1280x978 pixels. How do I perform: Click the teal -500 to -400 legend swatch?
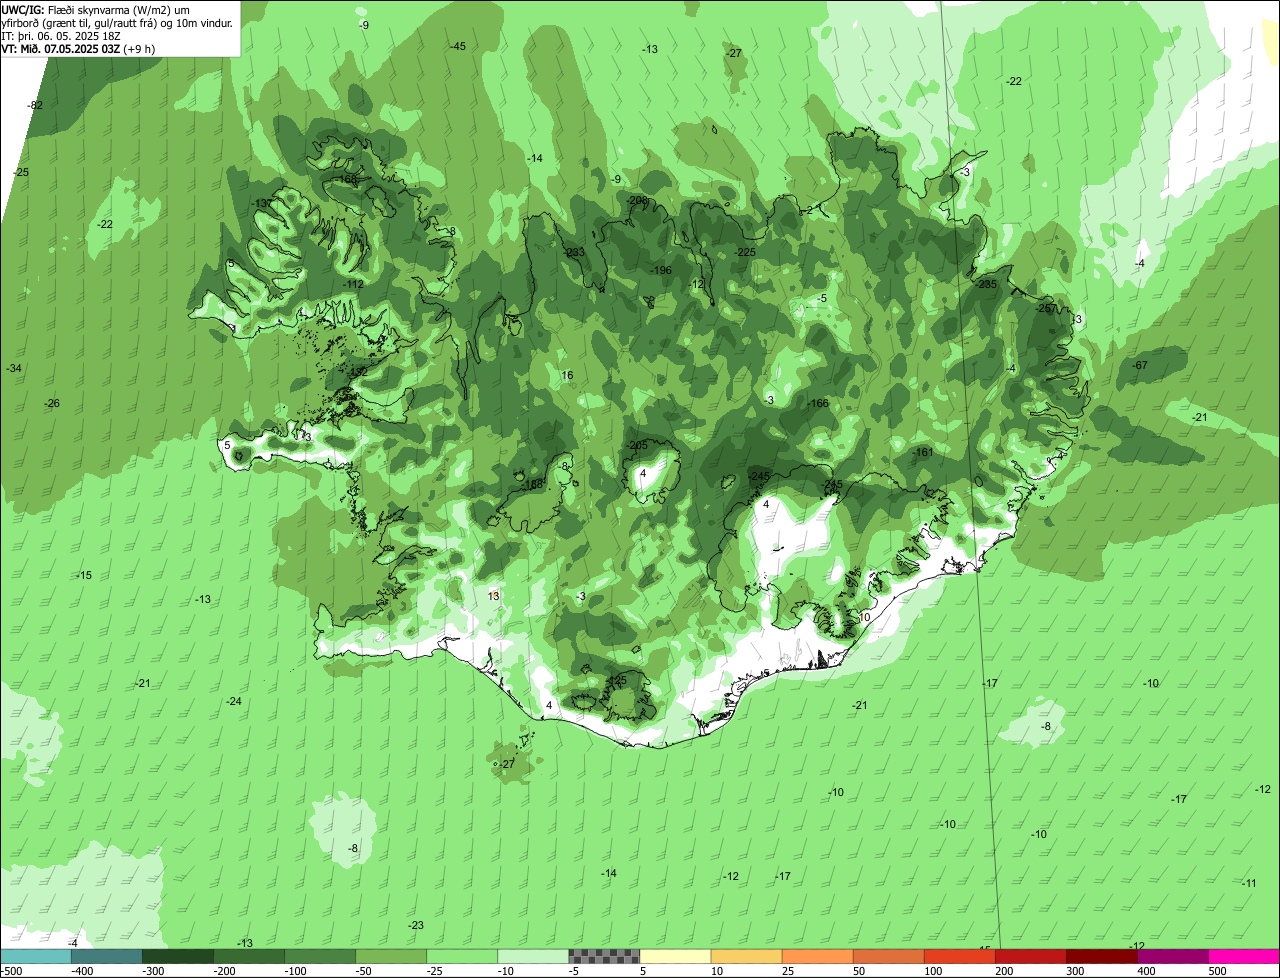(x=35, y=956)
